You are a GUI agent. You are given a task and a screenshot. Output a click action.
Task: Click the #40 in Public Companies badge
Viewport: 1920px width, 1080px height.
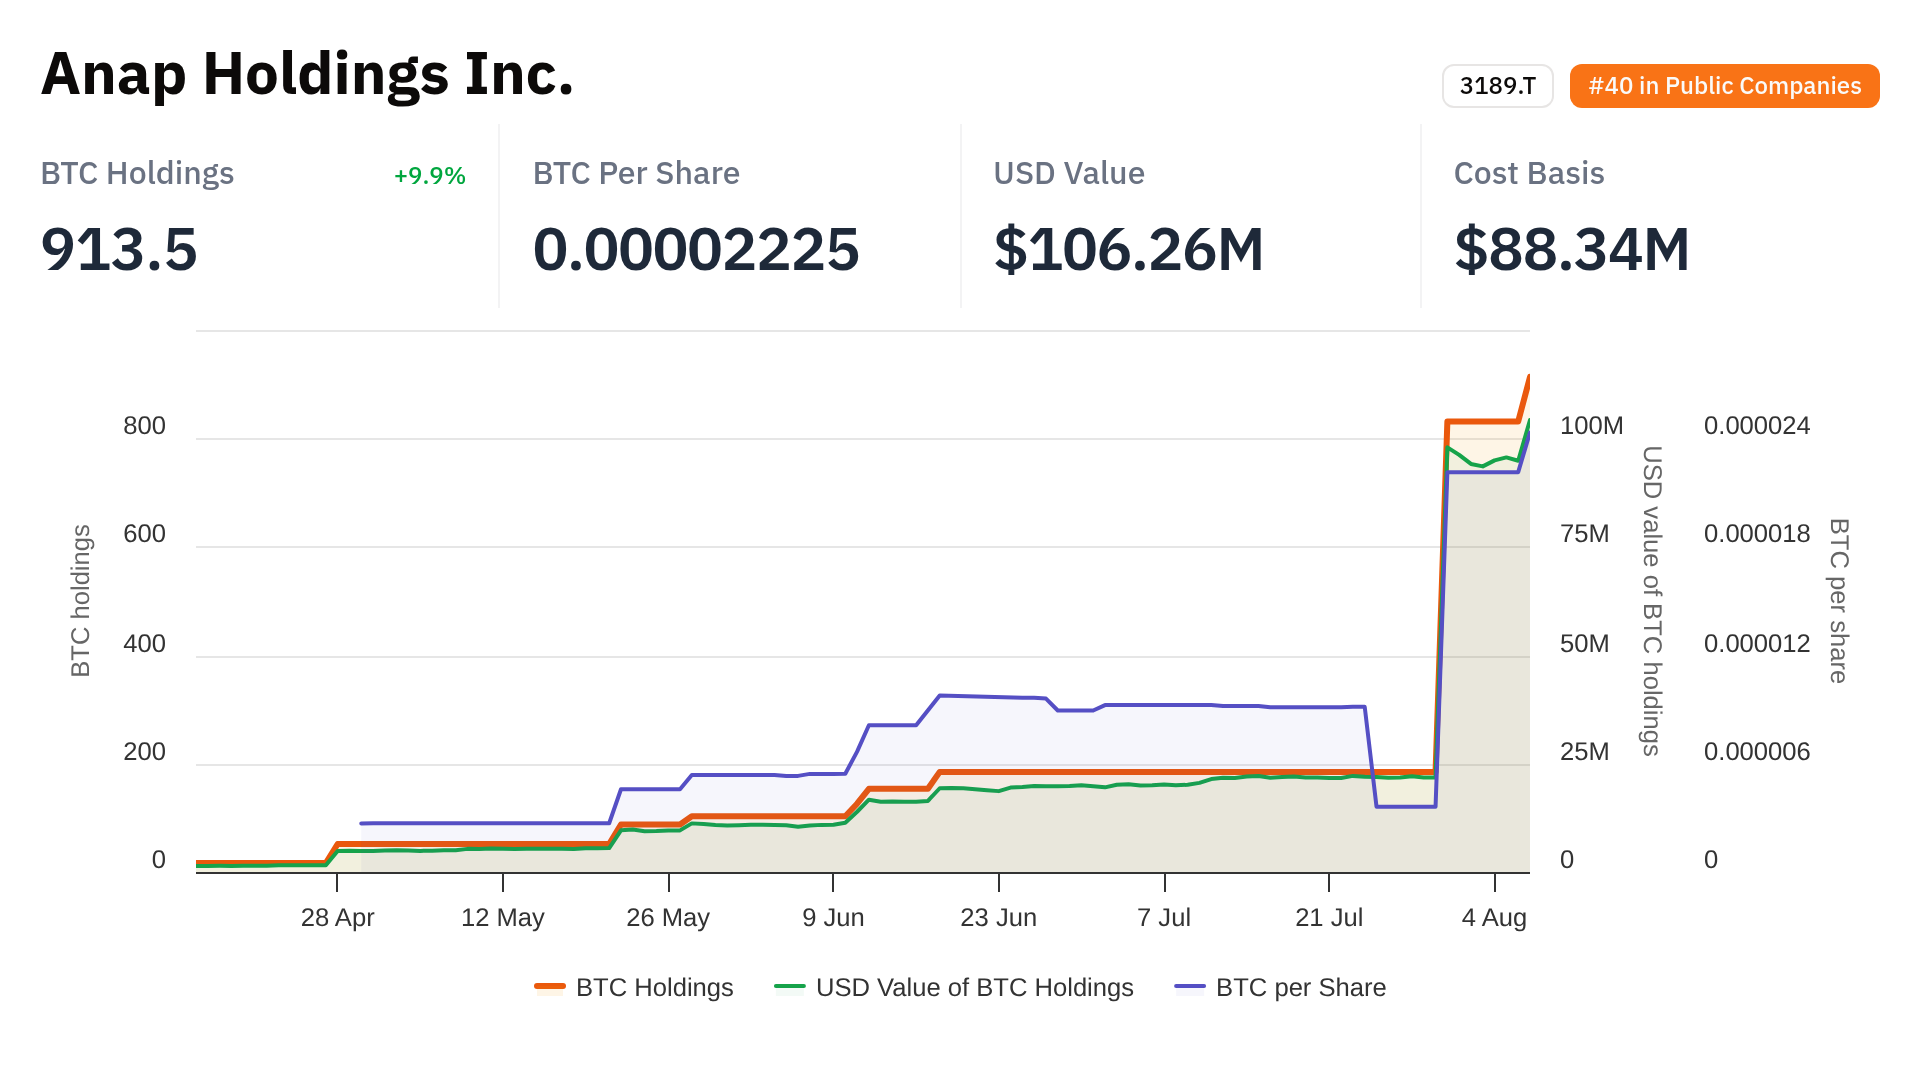tap(1724, 86)
